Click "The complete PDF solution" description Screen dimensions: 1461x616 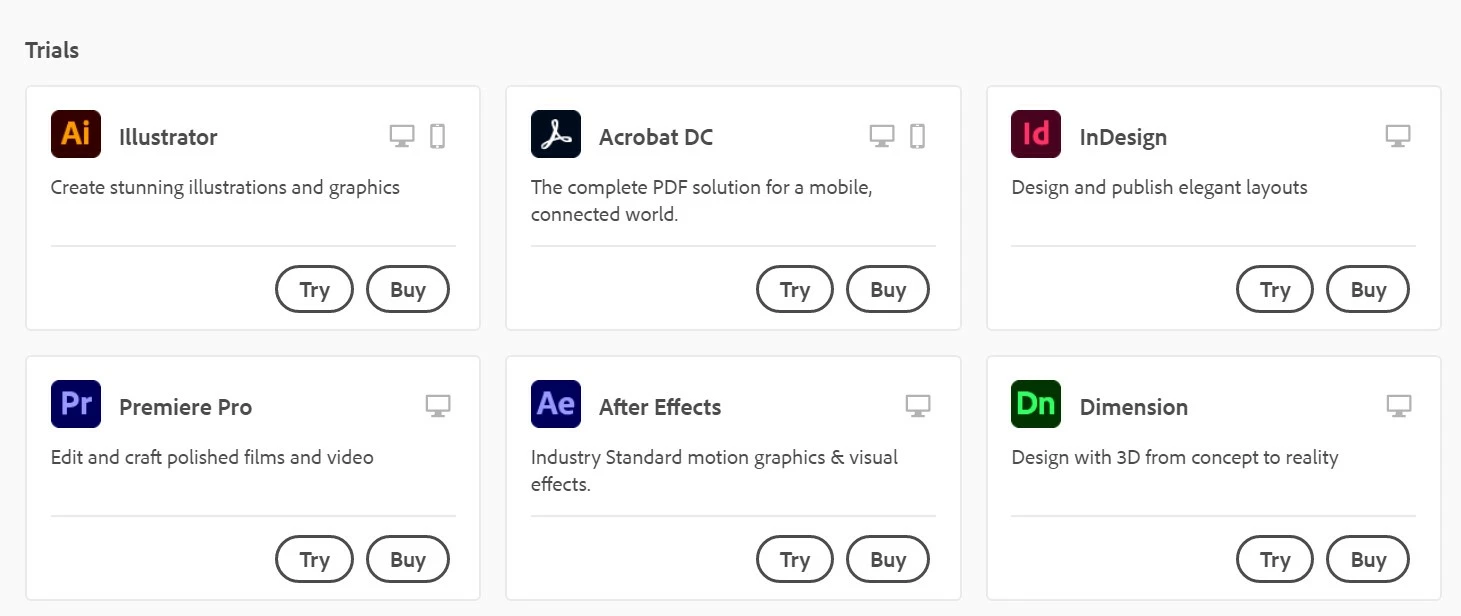tap(702, 200)
